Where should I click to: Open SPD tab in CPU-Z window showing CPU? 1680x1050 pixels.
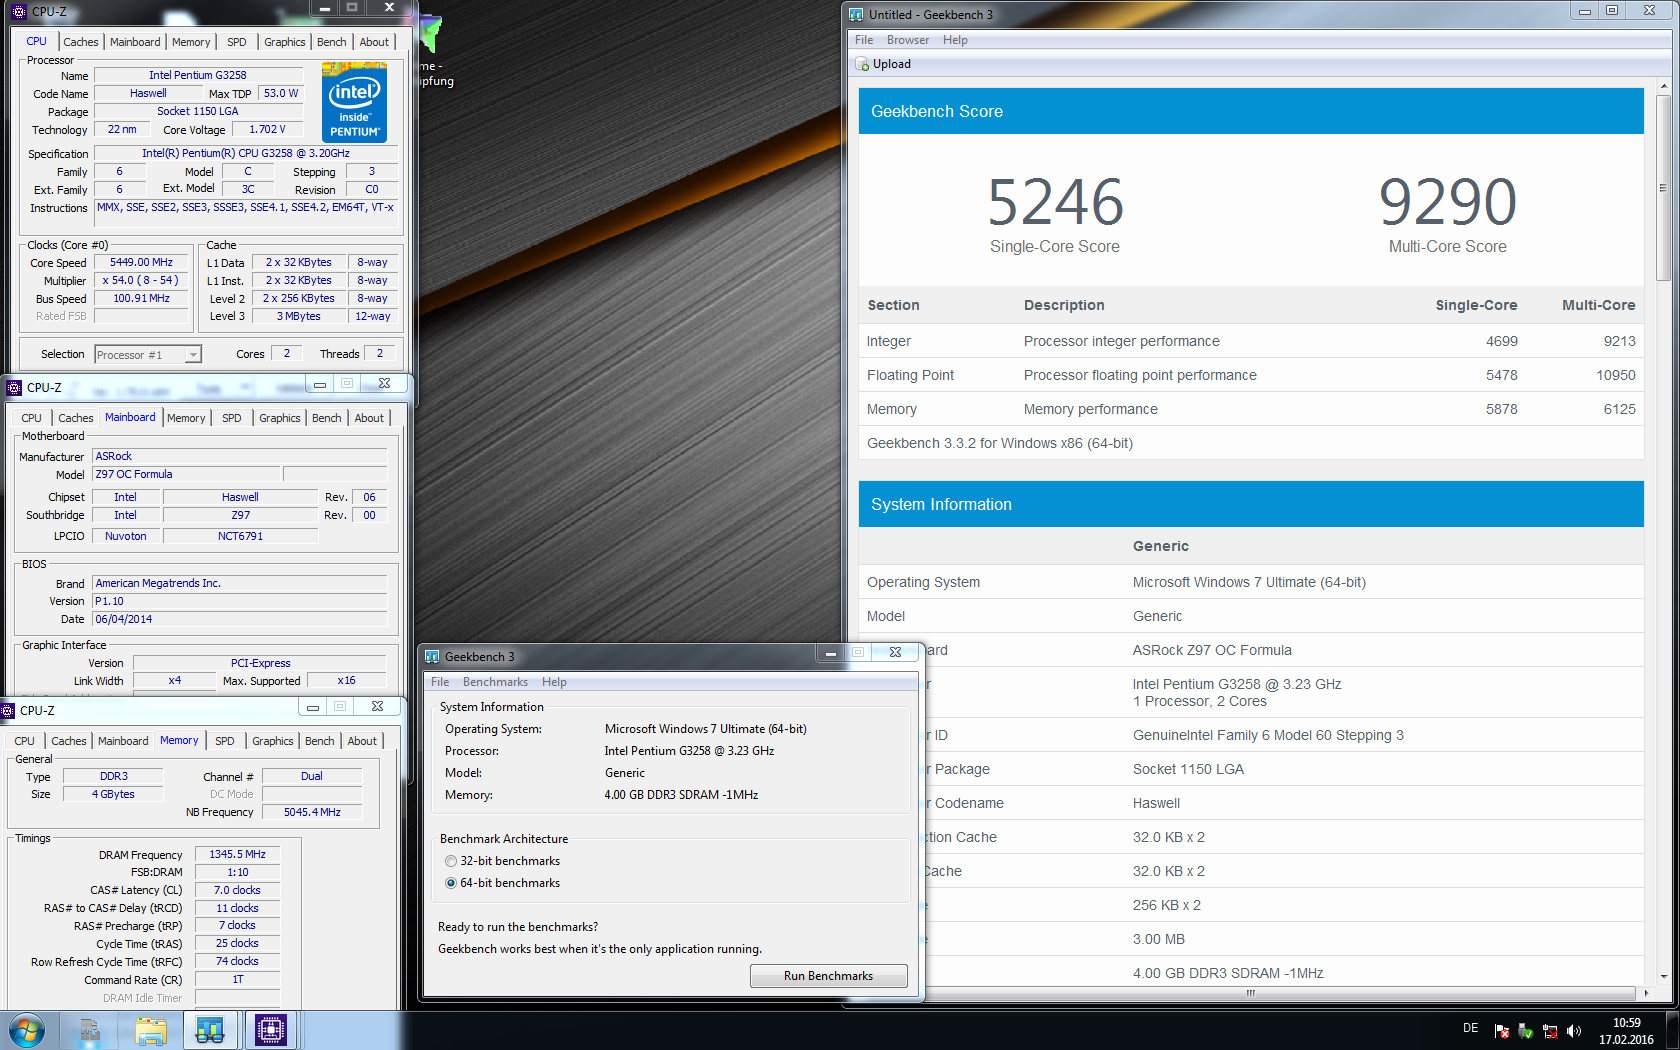[x=236, y=42]
